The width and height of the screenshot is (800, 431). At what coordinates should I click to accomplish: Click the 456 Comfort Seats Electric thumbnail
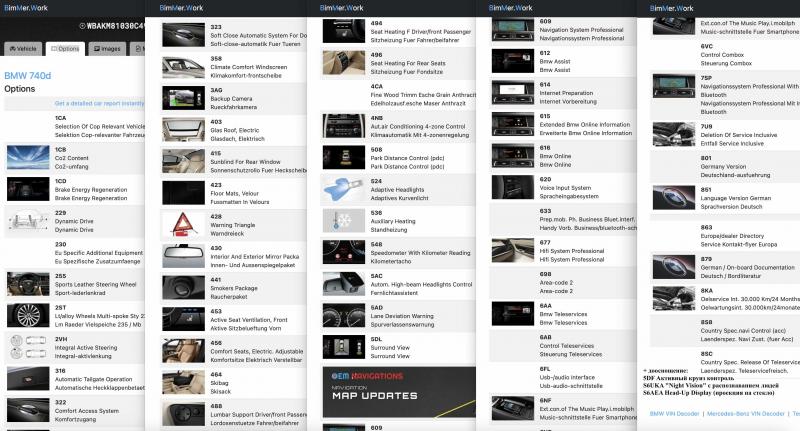click(184, 351)
